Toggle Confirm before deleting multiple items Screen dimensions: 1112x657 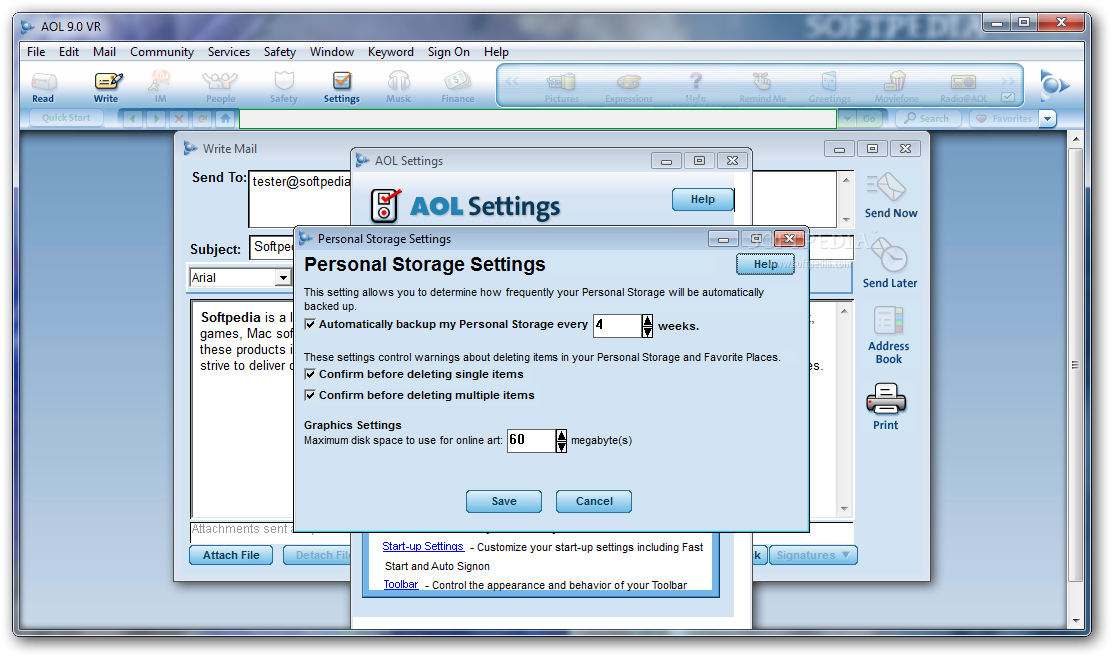click(310, 395)
